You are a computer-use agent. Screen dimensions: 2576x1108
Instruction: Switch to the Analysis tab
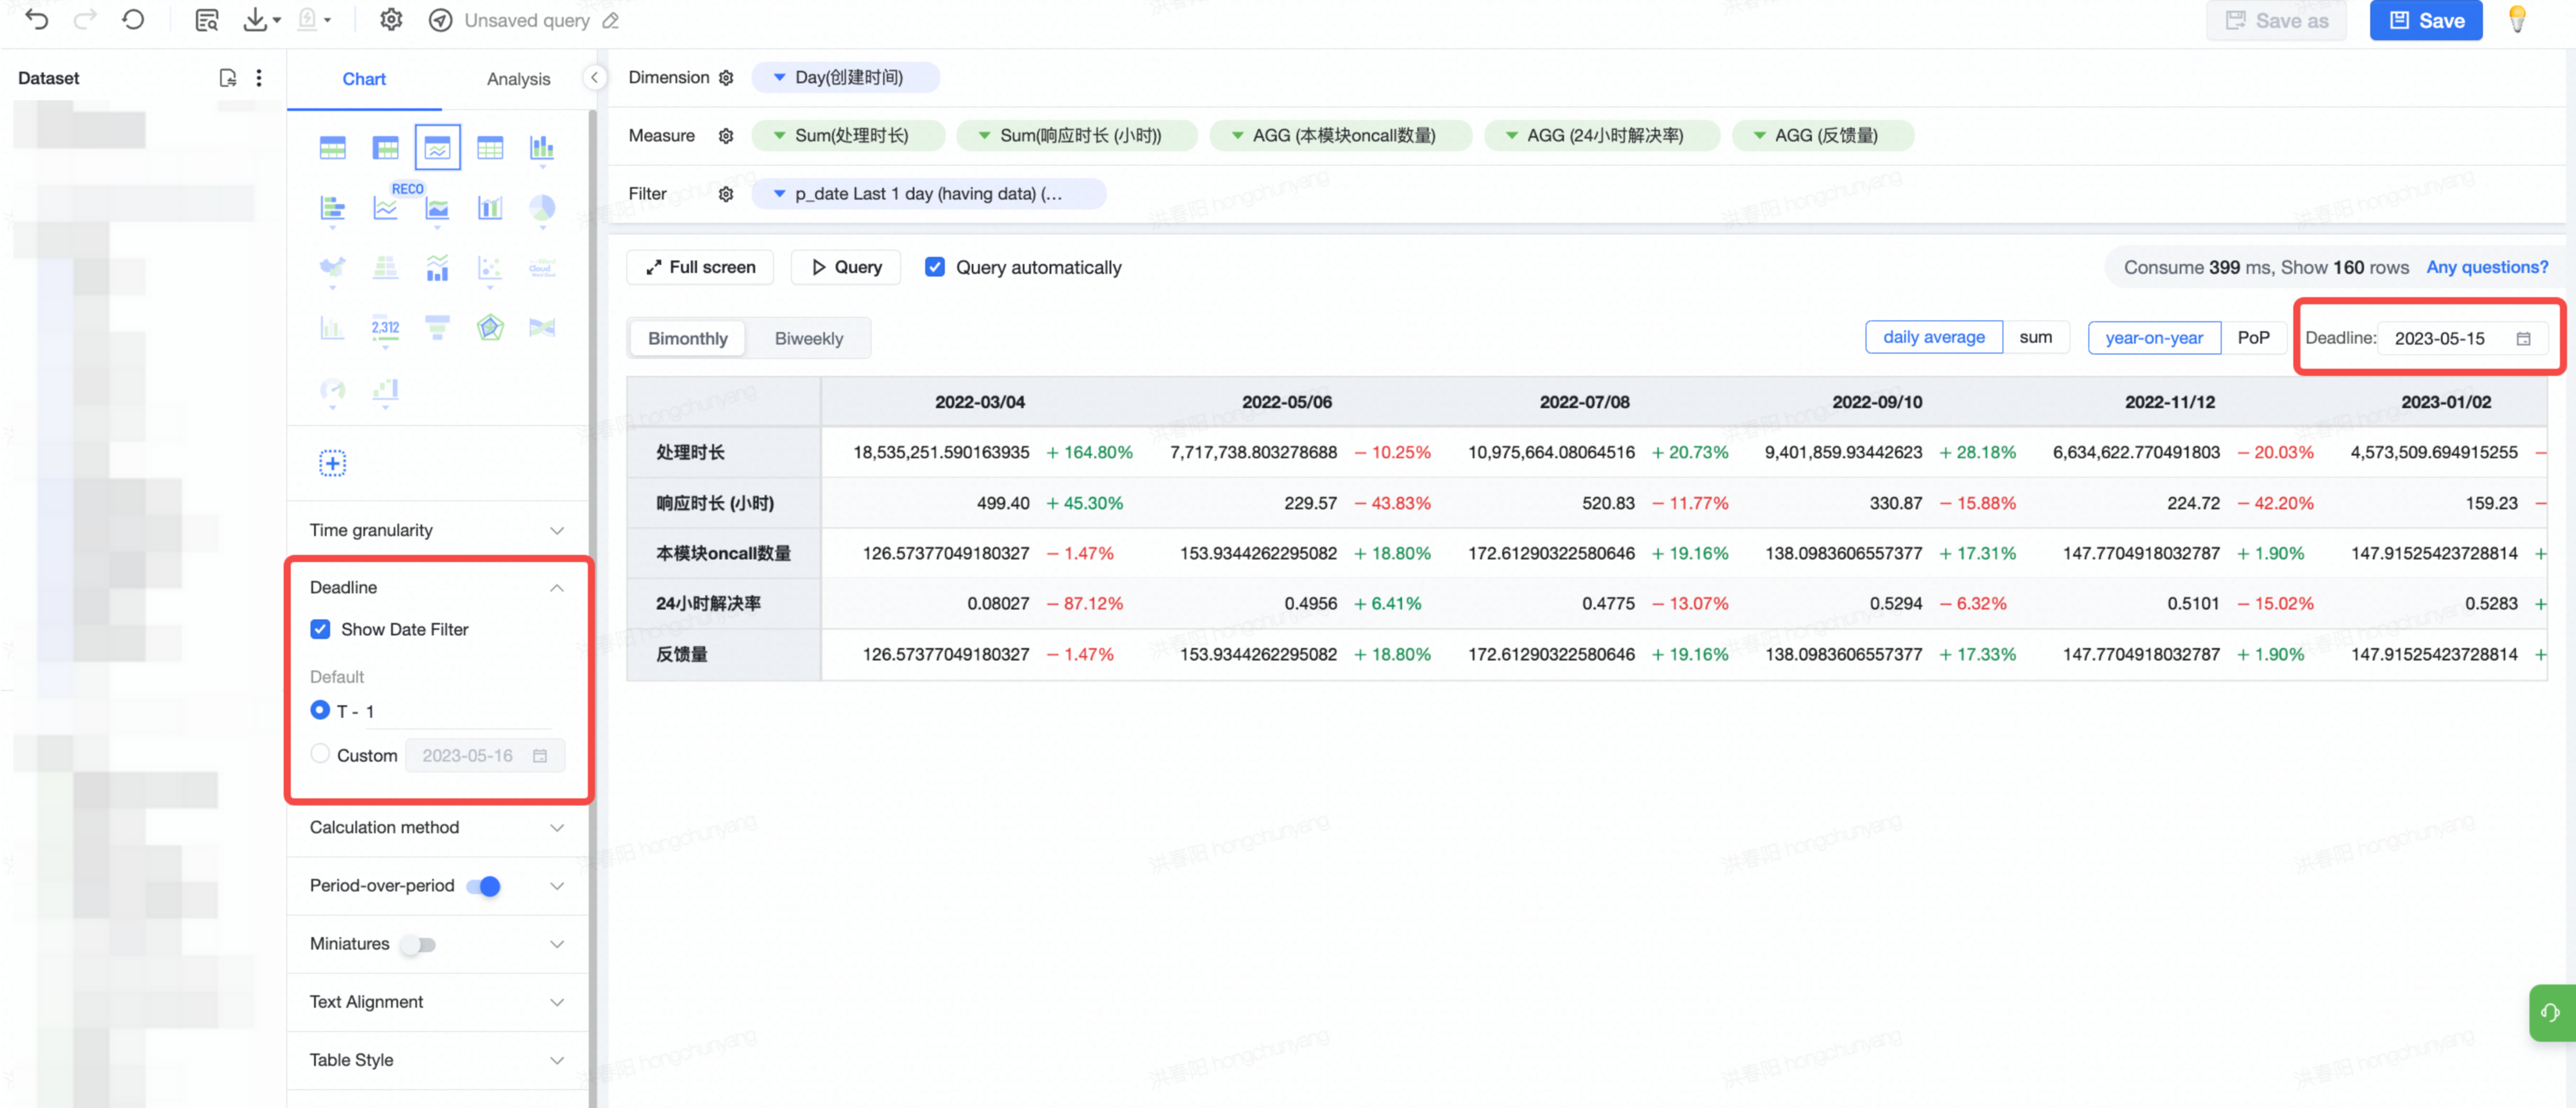[518, 79]
